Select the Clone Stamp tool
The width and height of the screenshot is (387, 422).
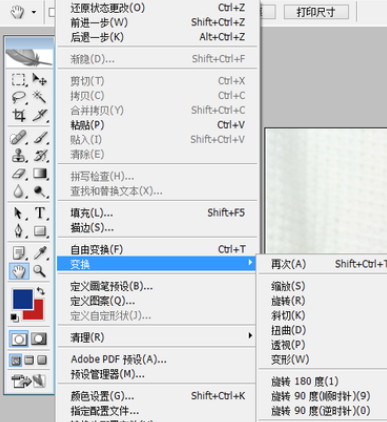click(18, 155)
